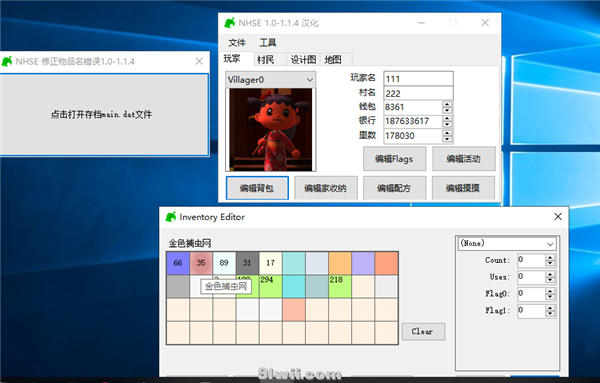Viewport: 600px width, 383px height.
Task: Click the Flag0 value field
Action: tap(531, 294)
